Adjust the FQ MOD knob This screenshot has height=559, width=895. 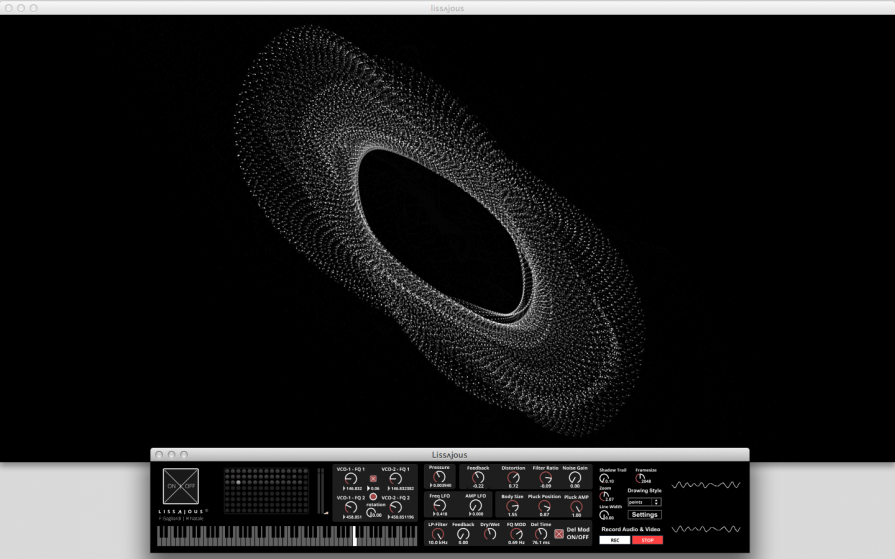point(516,534)
